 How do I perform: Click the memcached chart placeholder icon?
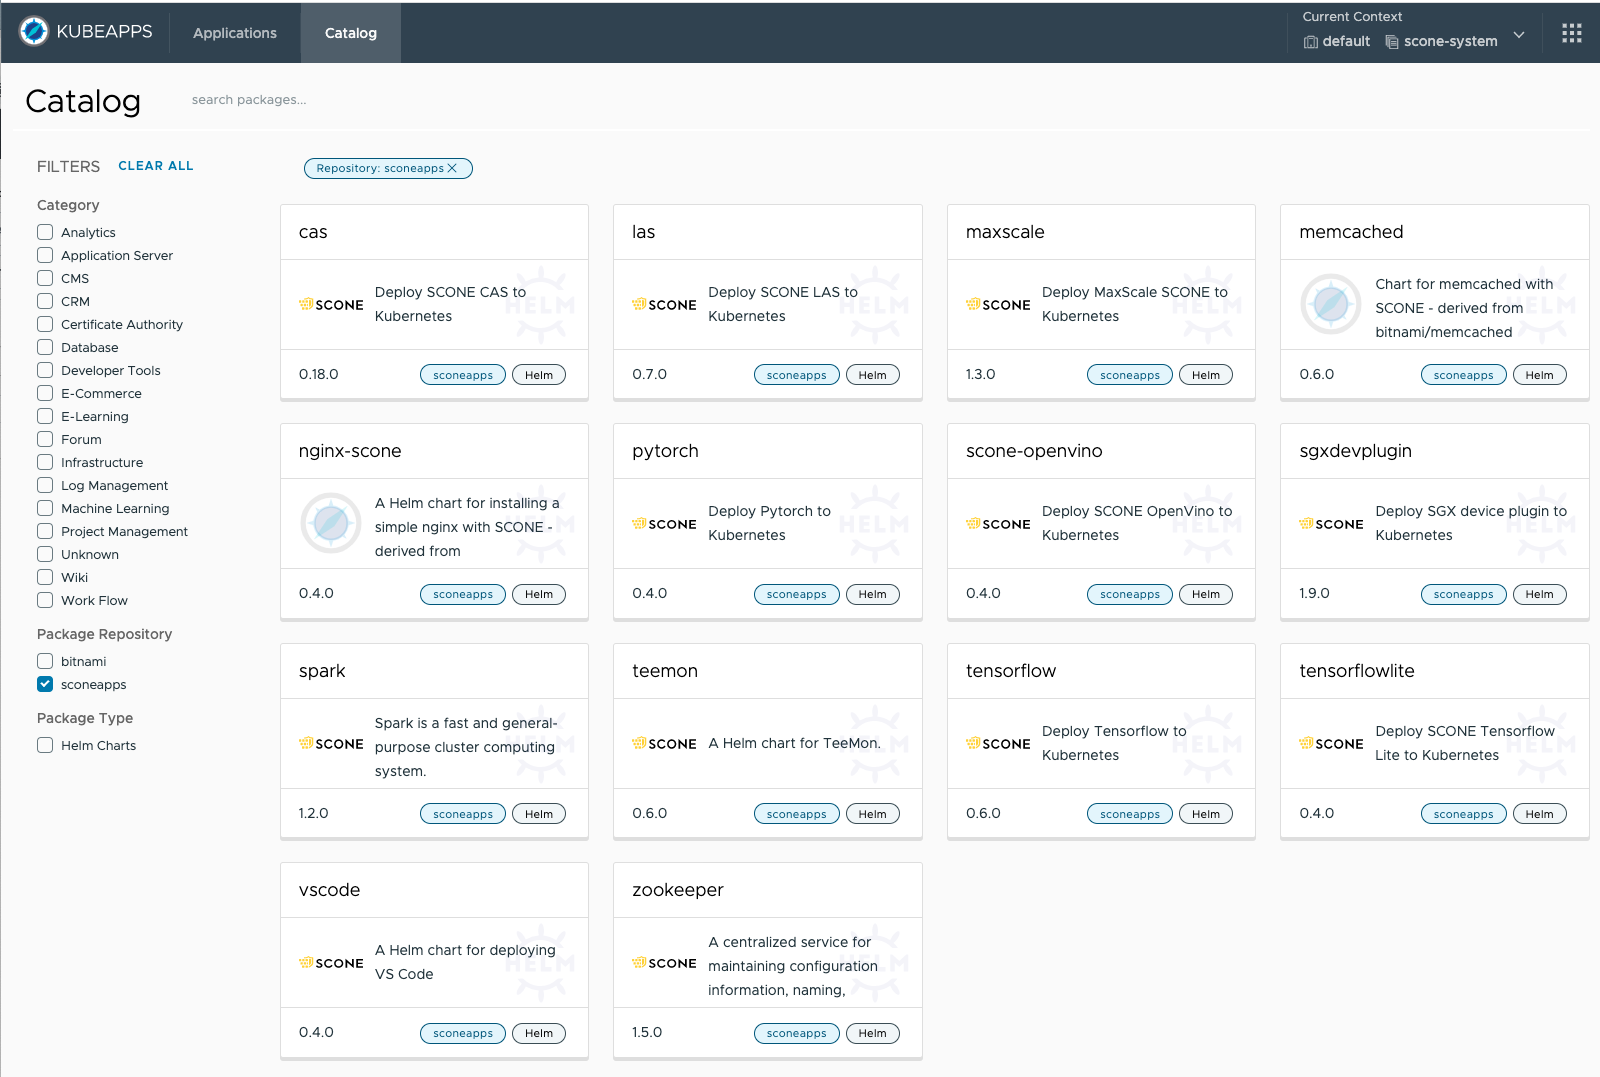tap(1330, 304)
